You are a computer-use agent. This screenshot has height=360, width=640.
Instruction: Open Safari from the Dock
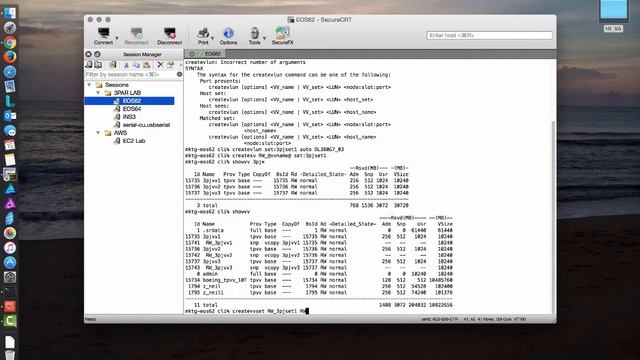pos(10,71)
